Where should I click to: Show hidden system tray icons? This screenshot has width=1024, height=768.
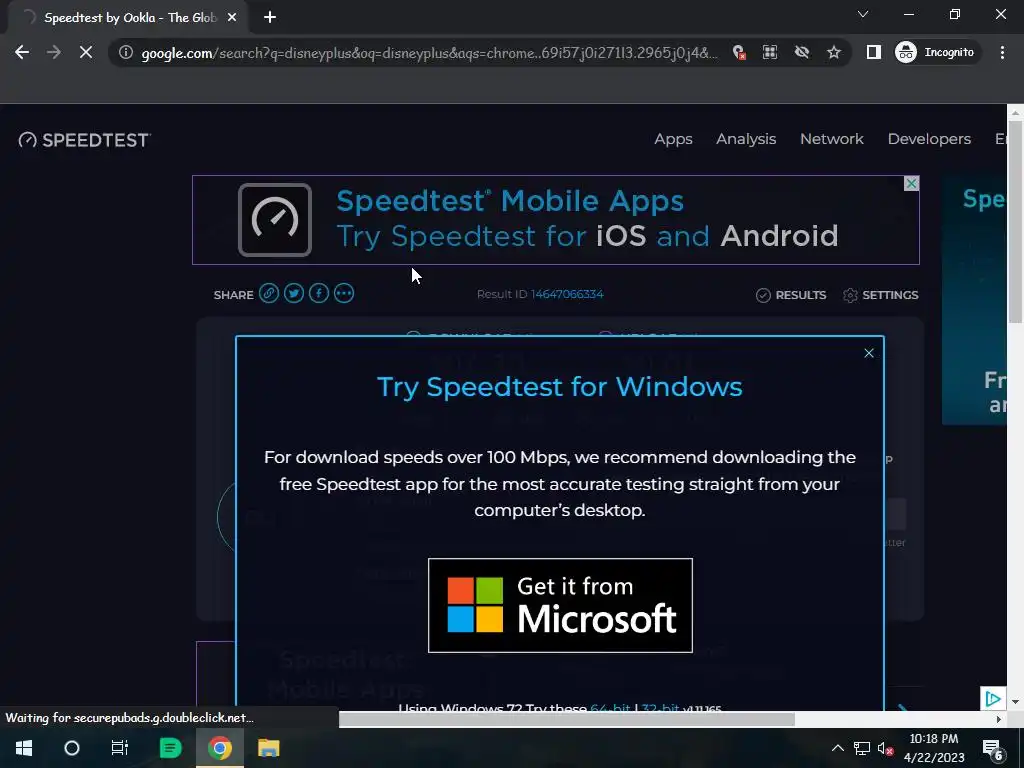[837, 748]
